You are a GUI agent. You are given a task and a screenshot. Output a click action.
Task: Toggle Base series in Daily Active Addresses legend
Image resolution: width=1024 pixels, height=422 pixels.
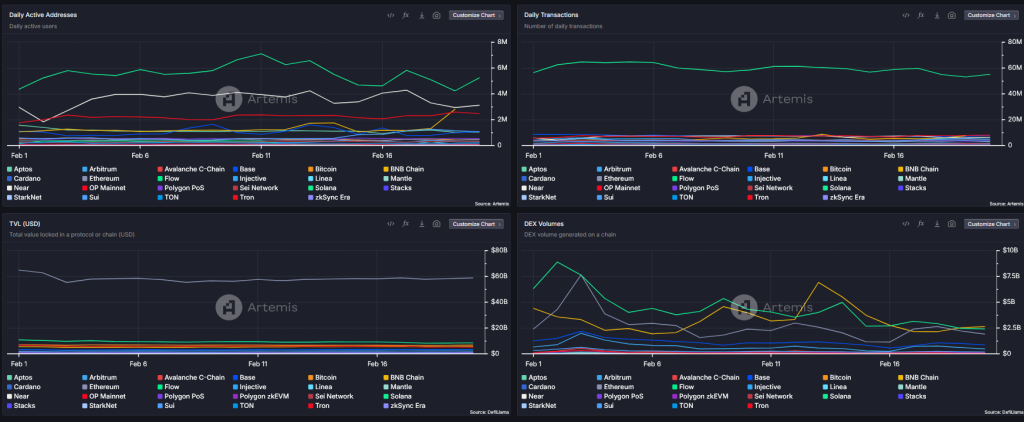[x=243, y=169]
